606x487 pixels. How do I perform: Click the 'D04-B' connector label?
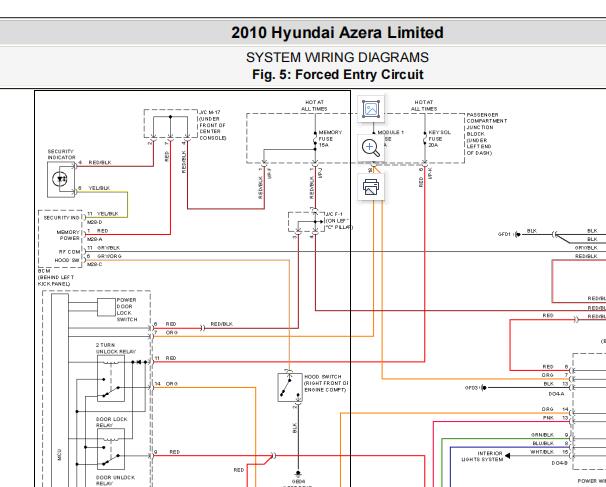point(559,463)
